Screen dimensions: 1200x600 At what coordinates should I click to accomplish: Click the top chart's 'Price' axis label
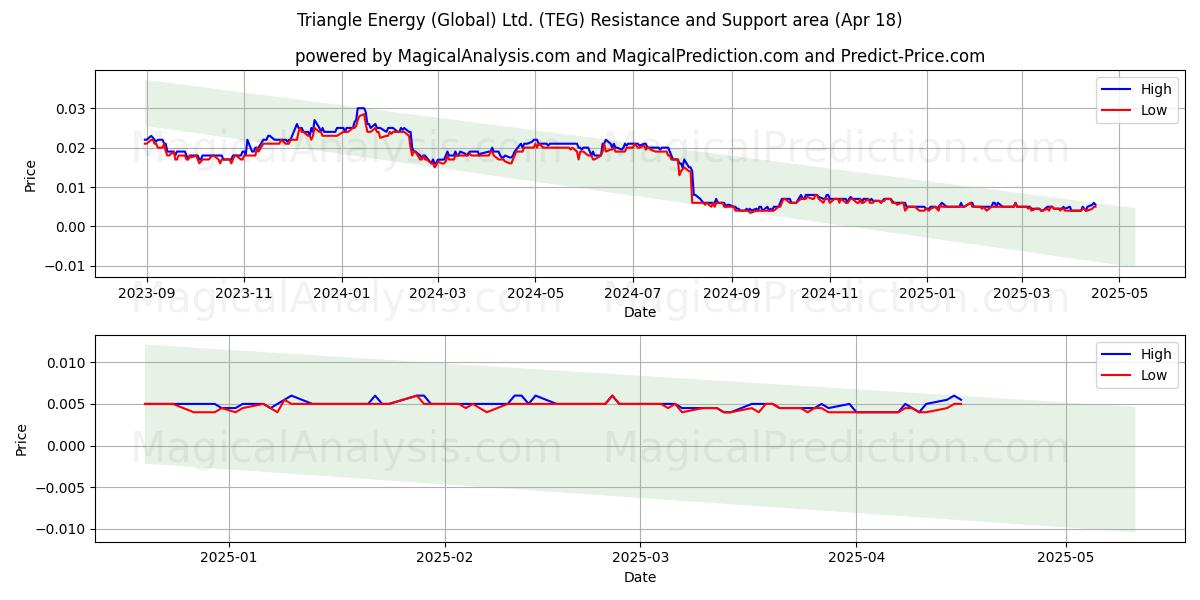coord(30,174)
